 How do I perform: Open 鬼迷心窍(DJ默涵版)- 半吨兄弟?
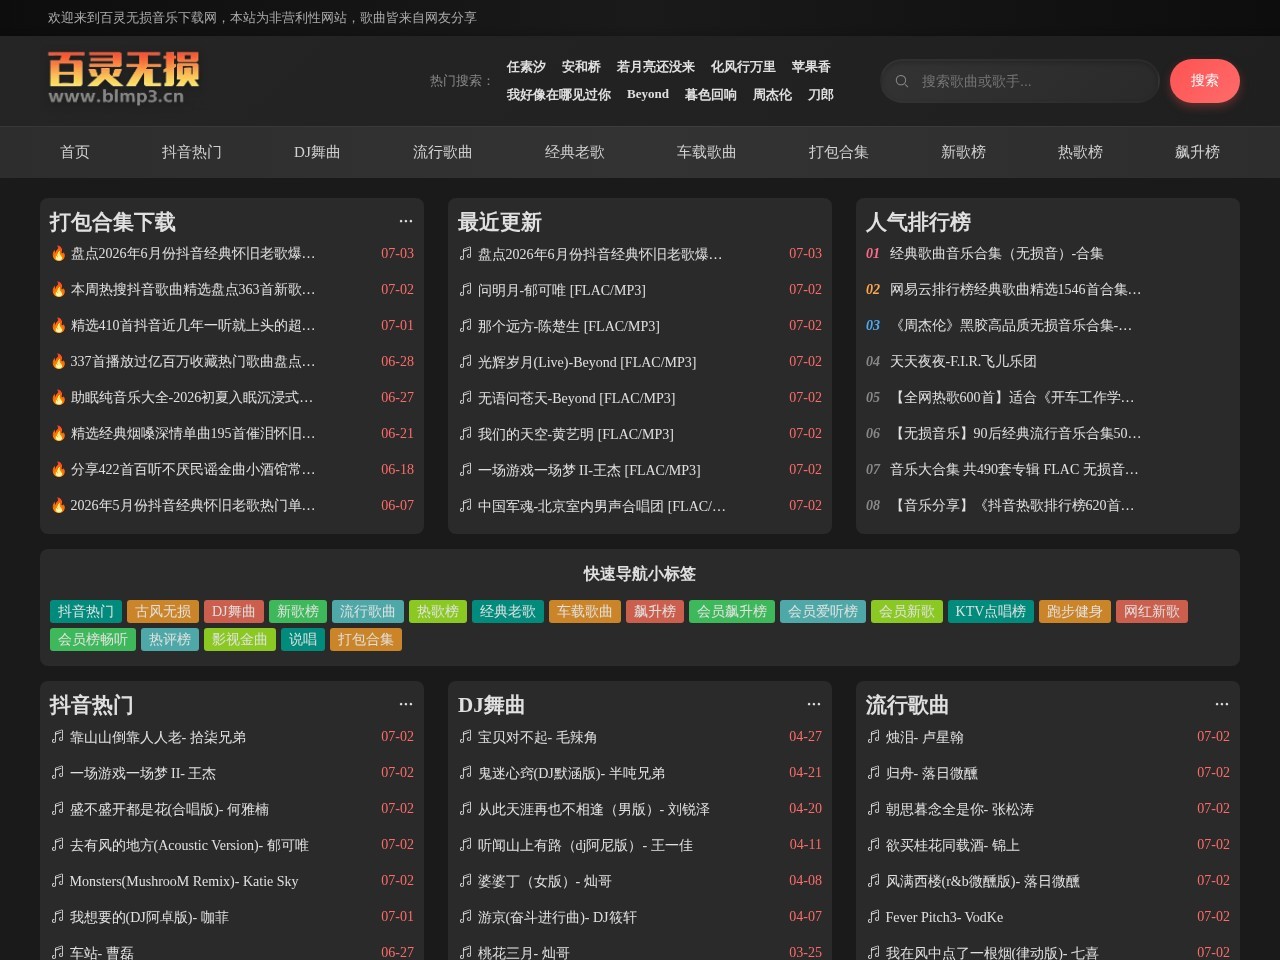coord(571,772)
